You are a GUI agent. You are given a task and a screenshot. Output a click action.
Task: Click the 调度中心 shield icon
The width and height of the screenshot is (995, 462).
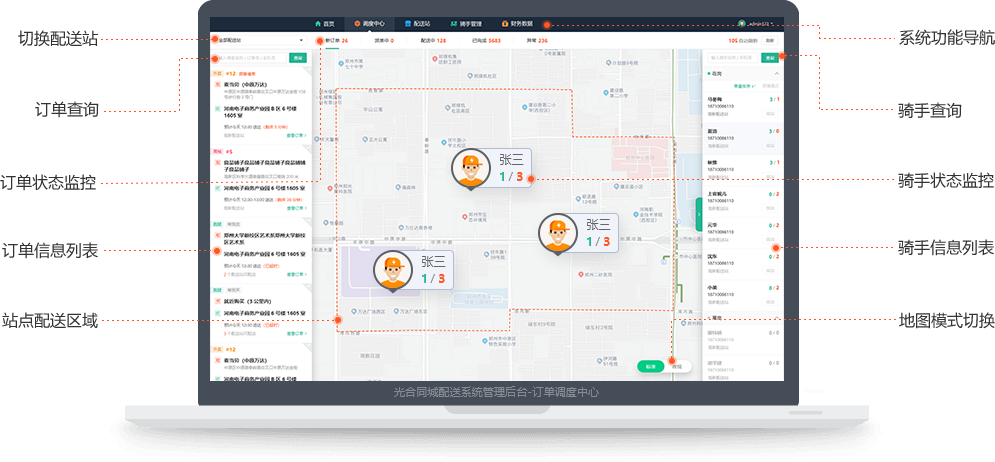[x=358, y=23]
